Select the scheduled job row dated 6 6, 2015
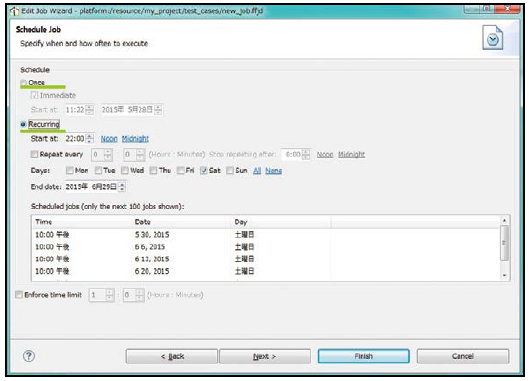The height and width of the screenshot is (381, 529). point(266,247)
